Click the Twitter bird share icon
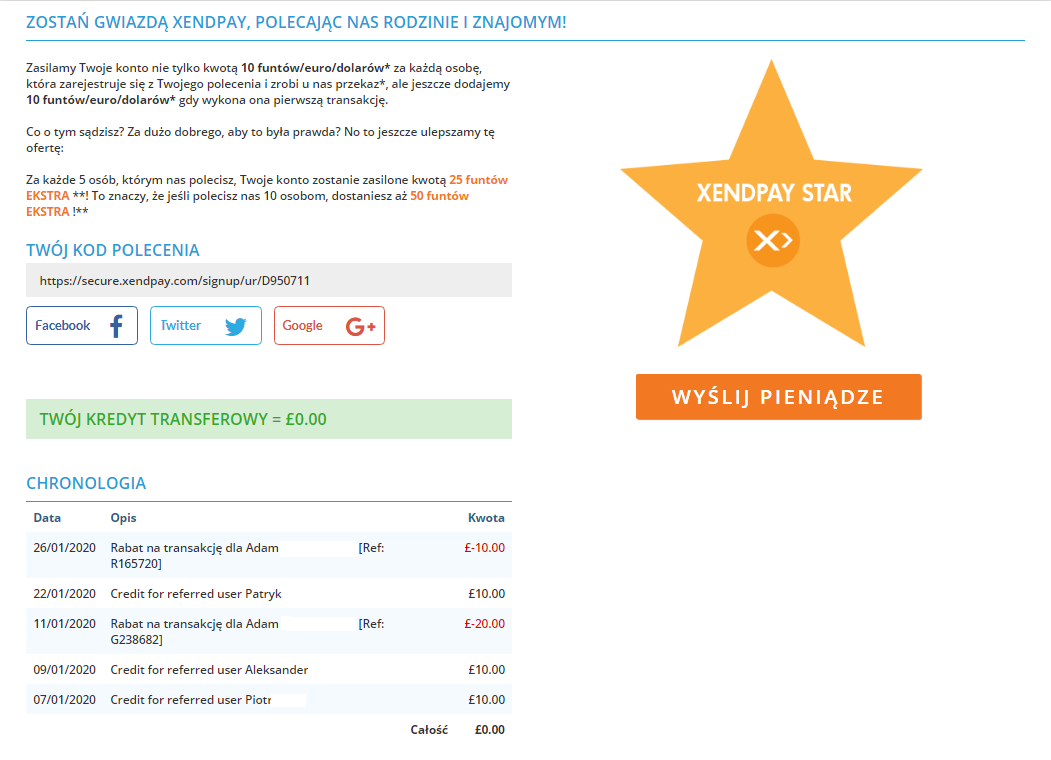The width and height of the screenshot is (1051, 760). click(x=236, y=326)
